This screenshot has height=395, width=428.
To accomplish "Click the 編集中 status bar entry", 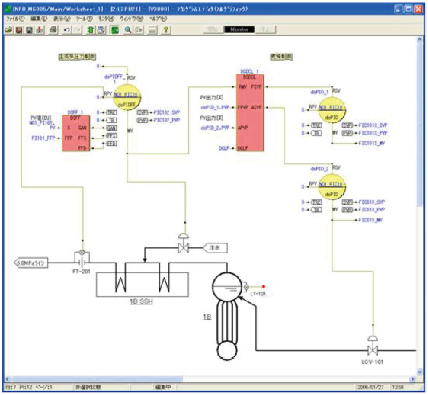I will click(163, 387).
